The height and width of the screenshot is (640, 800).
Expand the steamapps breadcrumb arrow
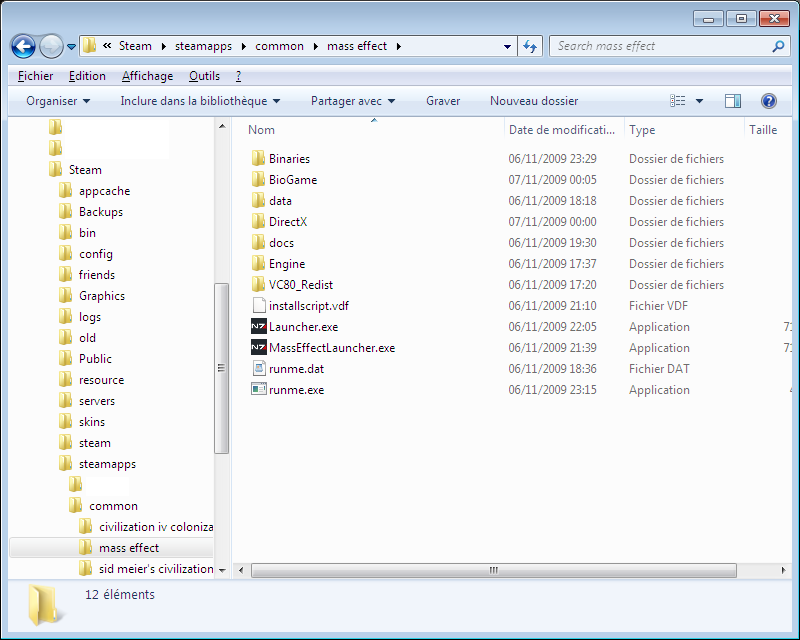243,46
